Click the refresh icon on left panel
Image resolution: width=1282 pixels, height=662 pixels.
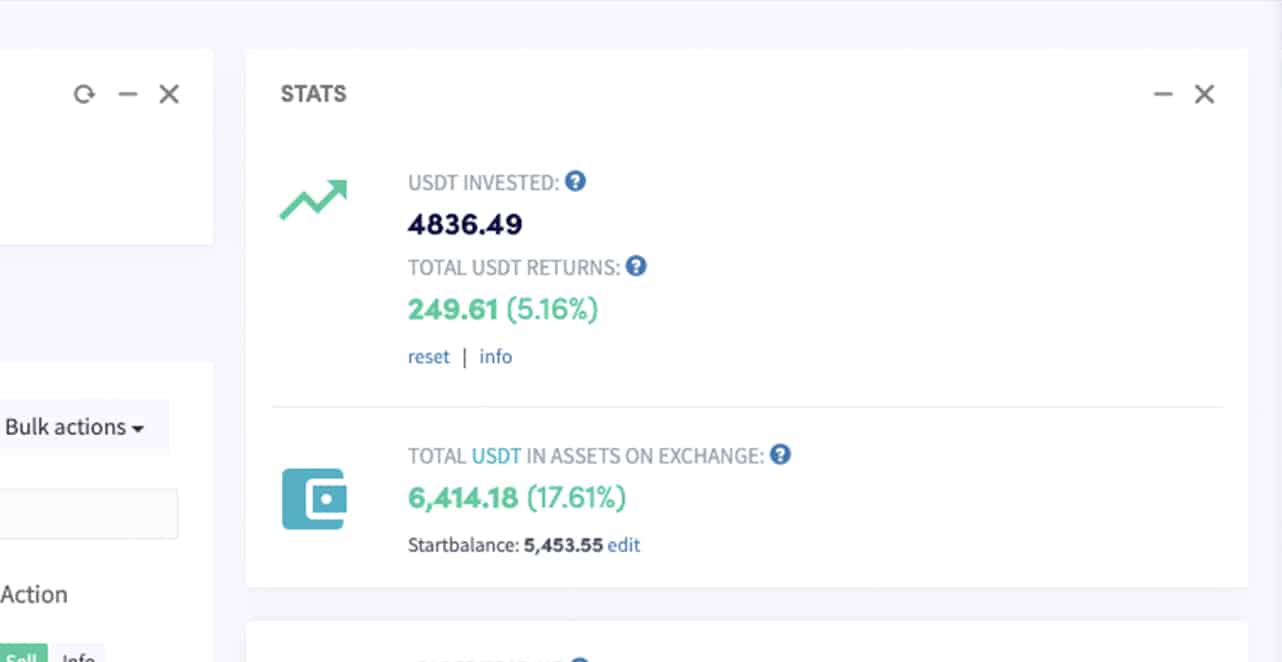pyautogui.click(x=84, y=94)
